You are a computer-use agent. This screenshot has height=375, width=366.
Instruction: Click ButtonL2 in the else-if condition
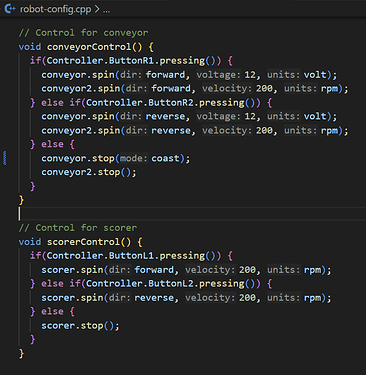(x=172, y=284)
